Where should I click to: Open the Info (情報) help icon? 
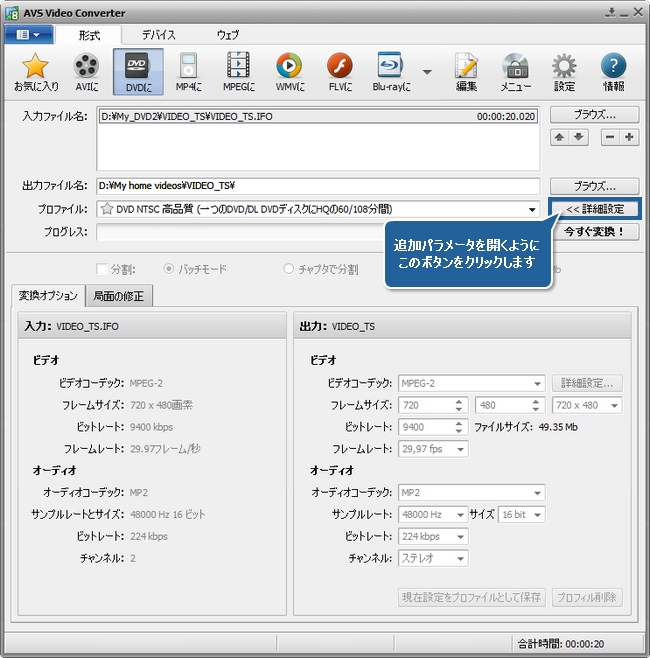pos(613,72)
